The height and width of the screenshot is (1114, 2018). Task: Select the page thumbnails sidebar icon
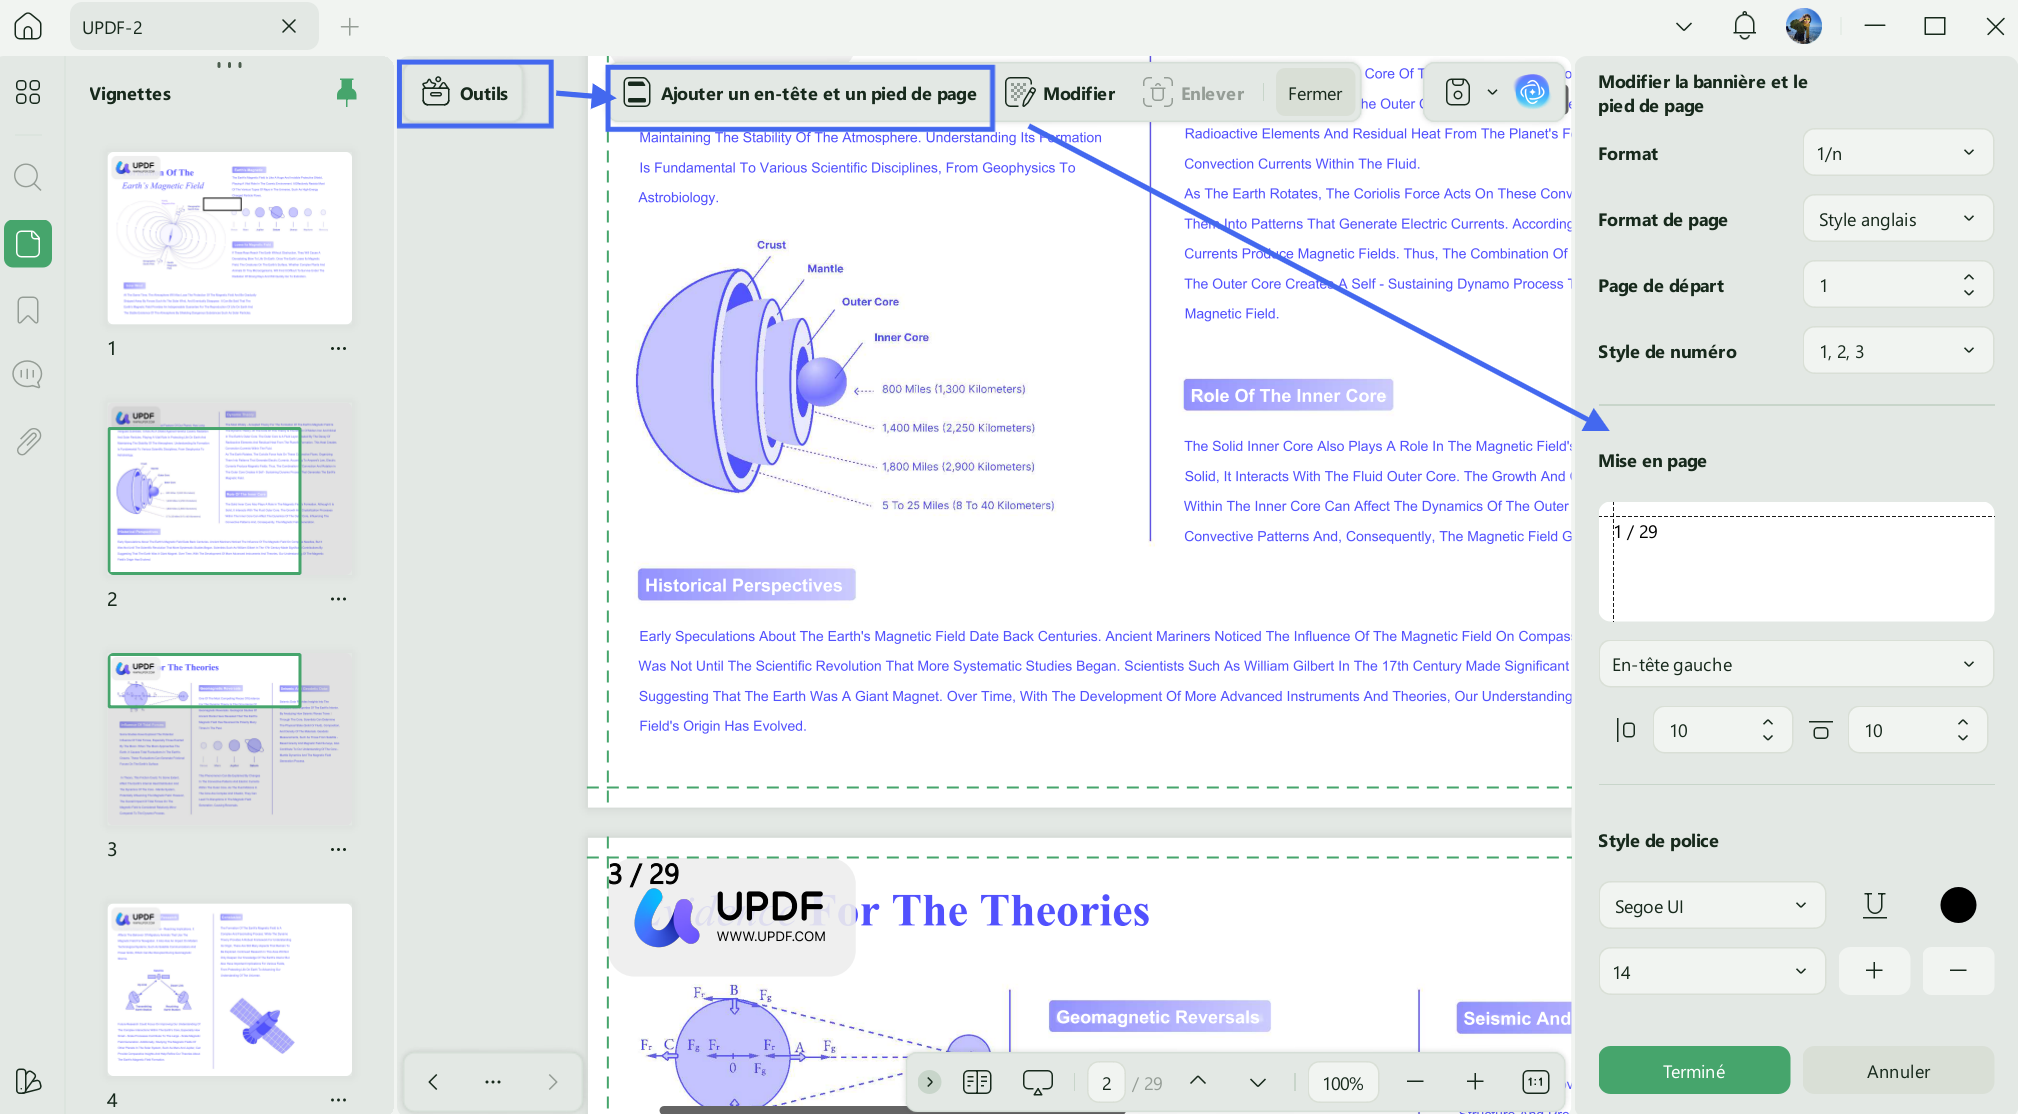[28, 244]
